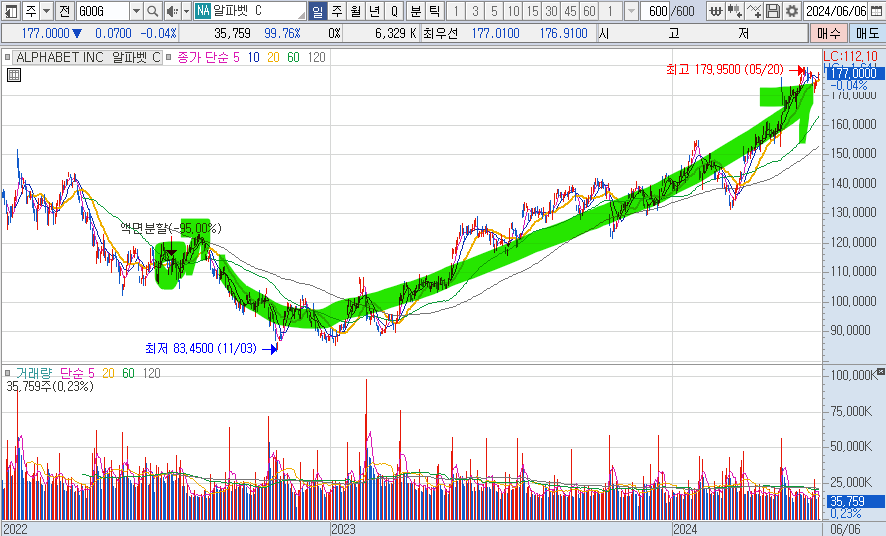Click the 매도 sell button

coord(867,33)
